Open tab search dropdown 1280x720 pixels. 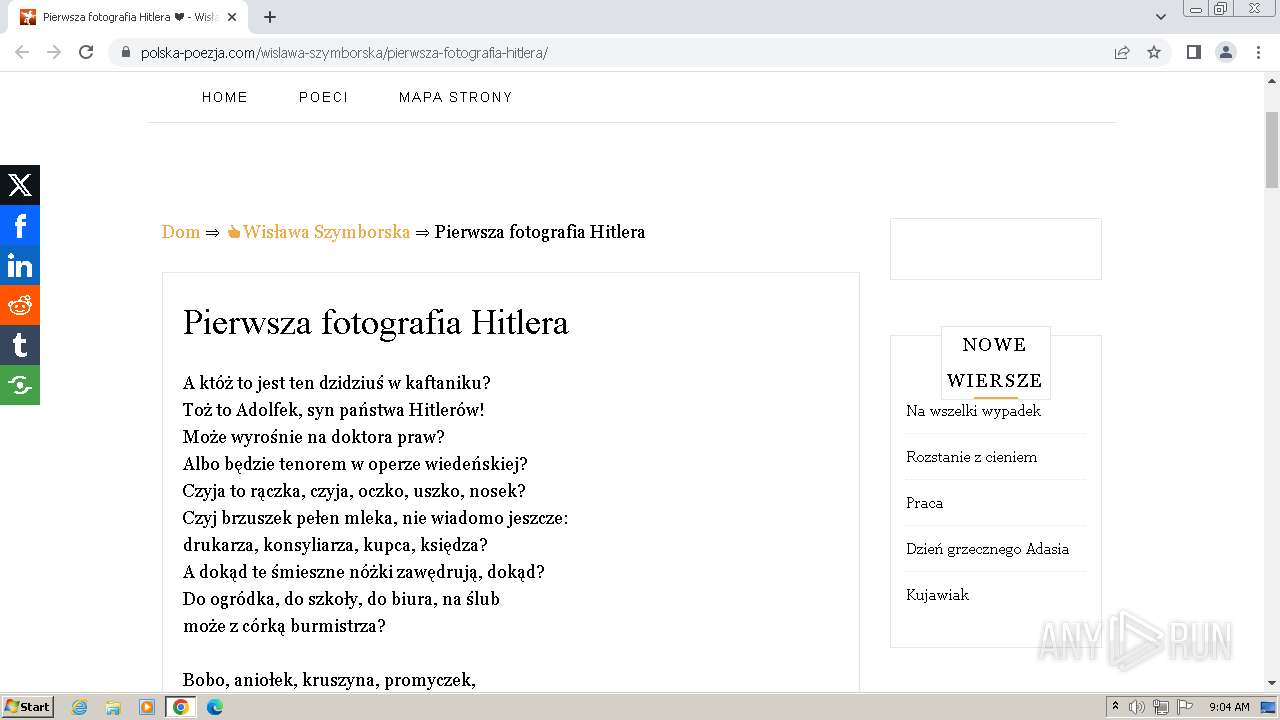point(1161,17)
